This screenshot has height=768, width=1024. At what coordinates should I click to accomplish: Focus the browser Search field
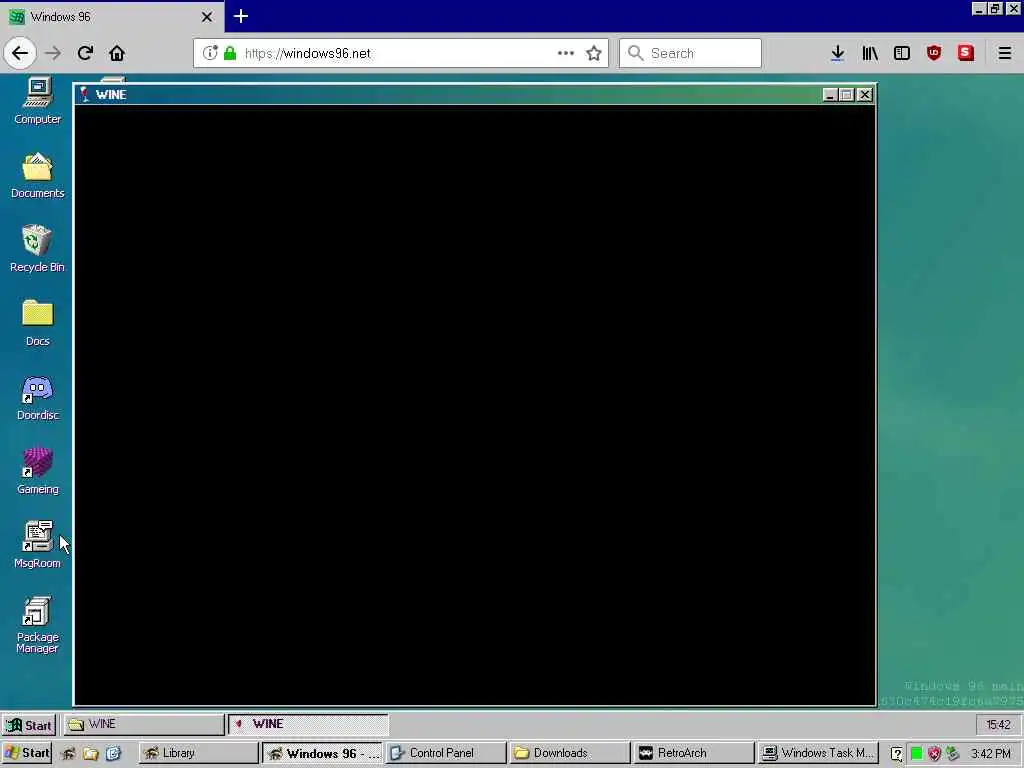click(690, 53)
